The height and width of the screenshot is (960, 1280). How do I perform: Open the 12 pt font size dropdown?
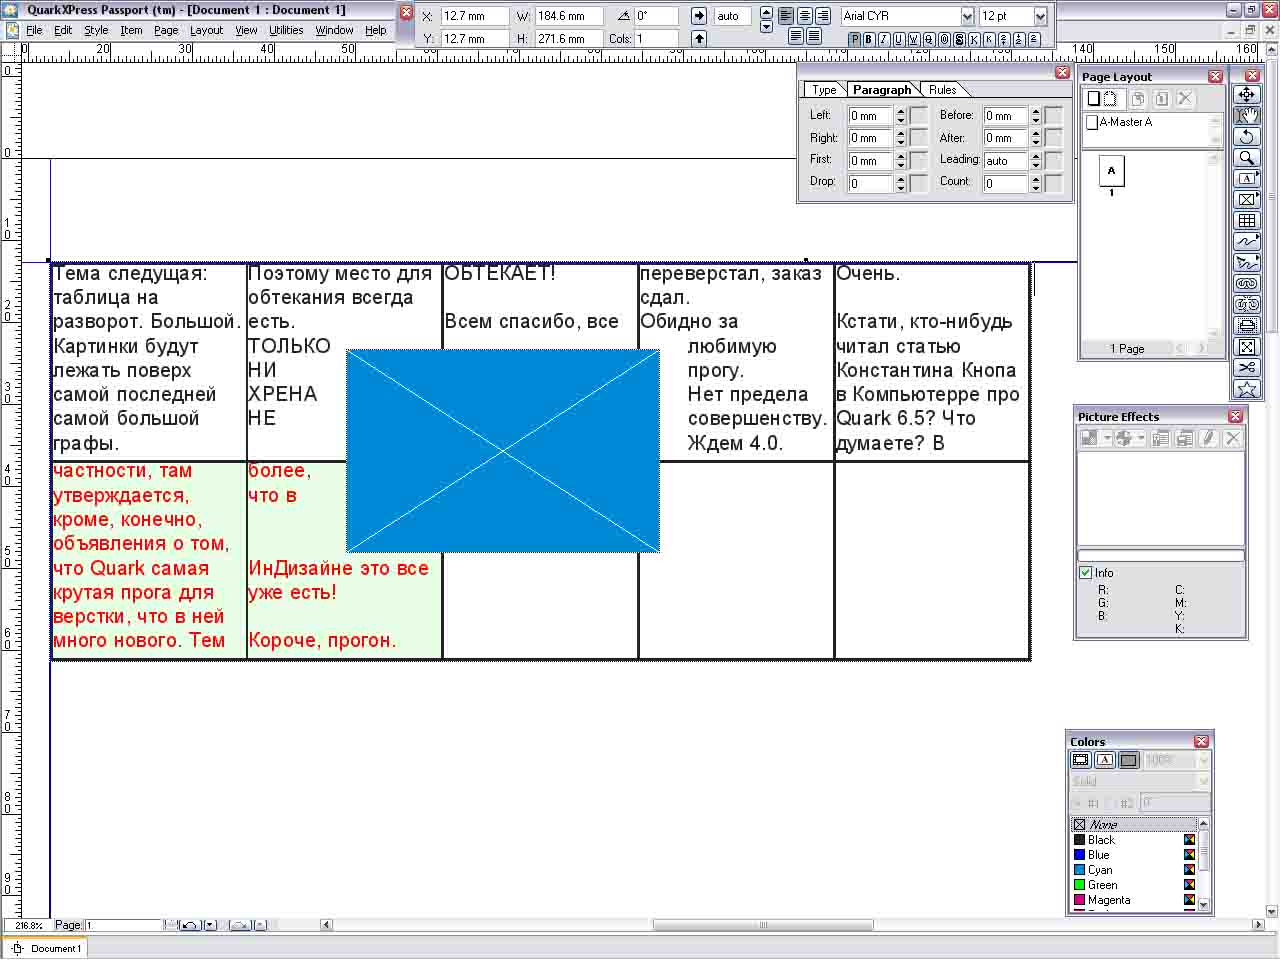pos(1041,16)
